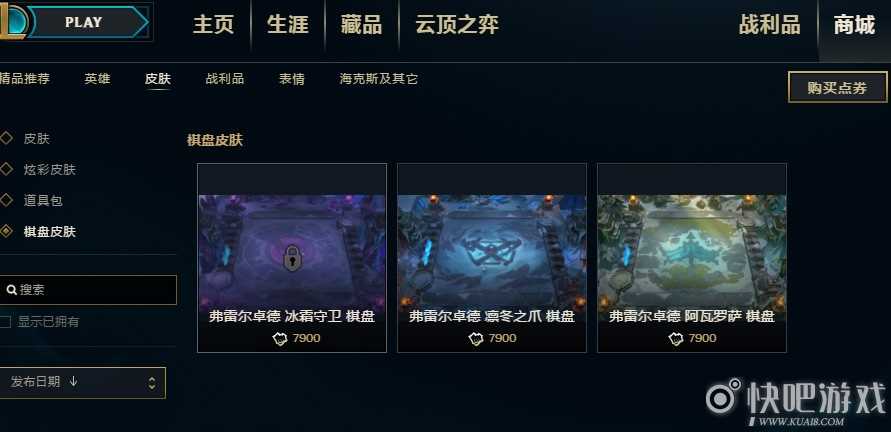The height and width of the screenshot is (432, 891).
Task: Click the 购买点券 button
Action: tap(838, 88)
